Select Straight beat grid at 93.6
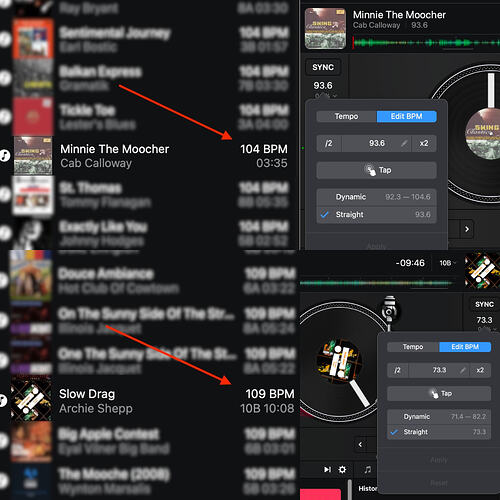500x500 pixels. 376,214
